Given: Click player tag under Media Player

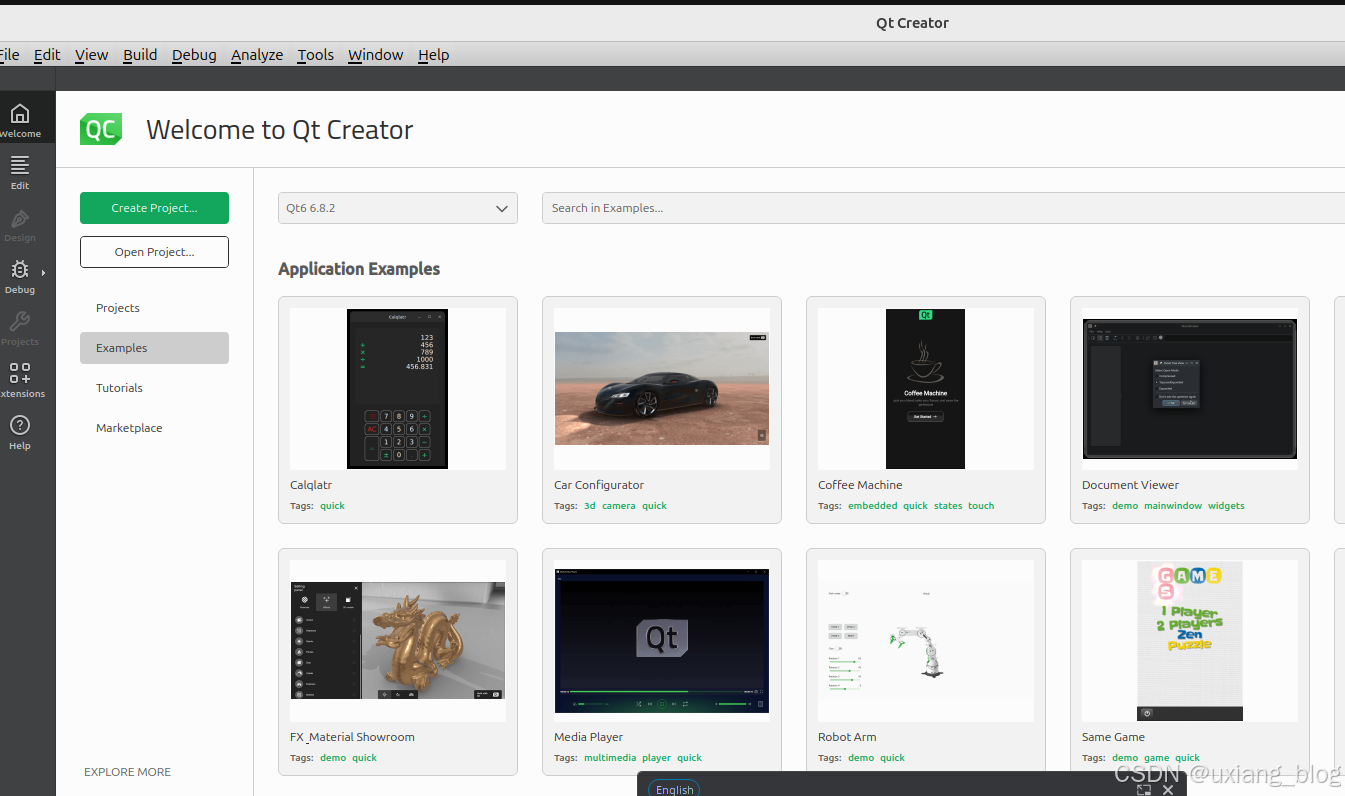Looking at the screenshot, I should tap(657, 758).
